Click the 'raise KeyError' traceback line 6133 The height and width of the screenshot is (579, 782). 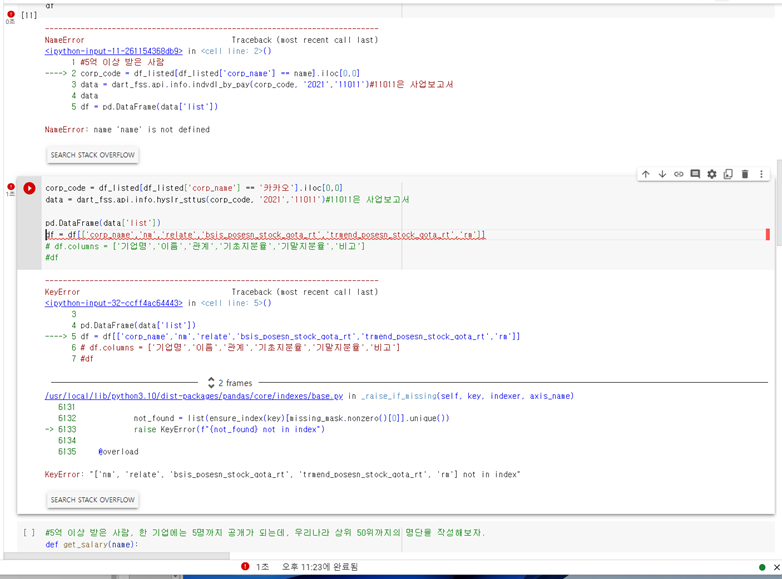click(229, 429)
